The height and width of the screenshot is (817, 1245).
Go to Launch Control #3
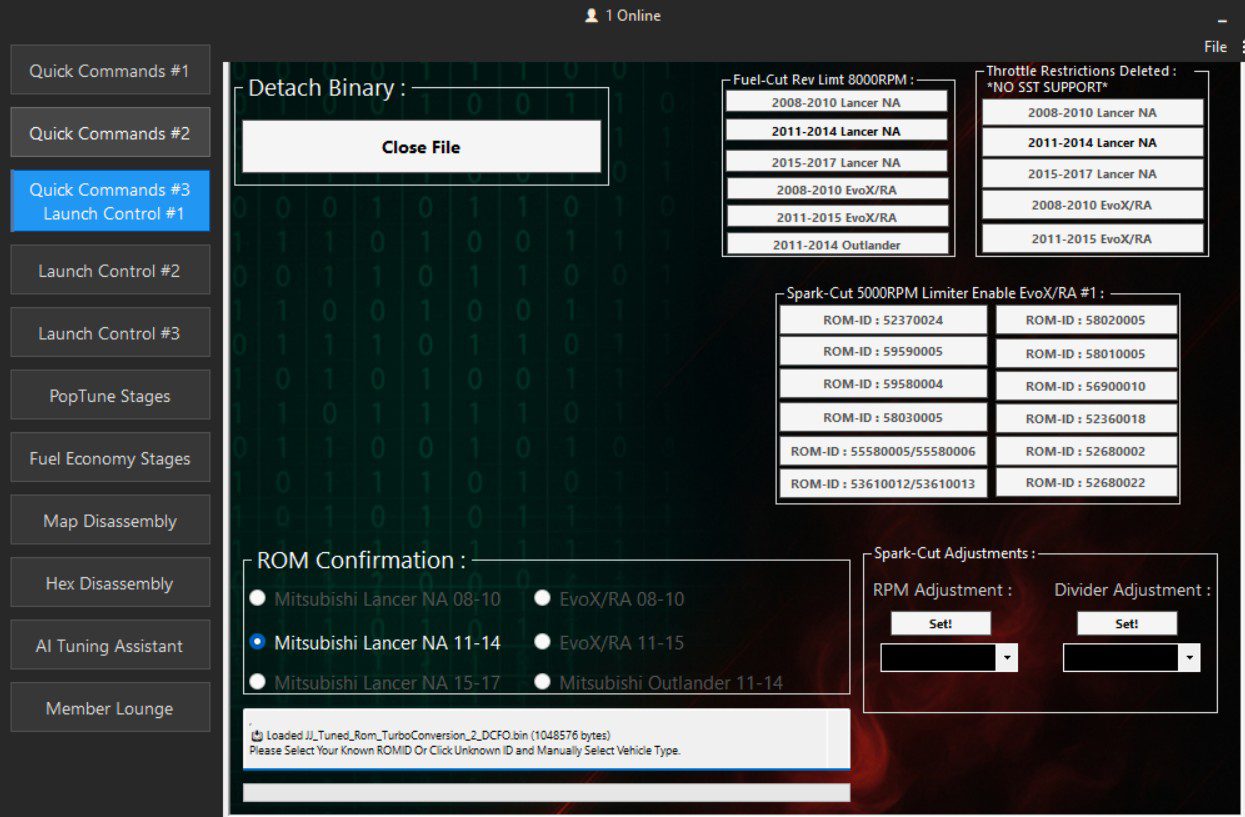point(110,333)
